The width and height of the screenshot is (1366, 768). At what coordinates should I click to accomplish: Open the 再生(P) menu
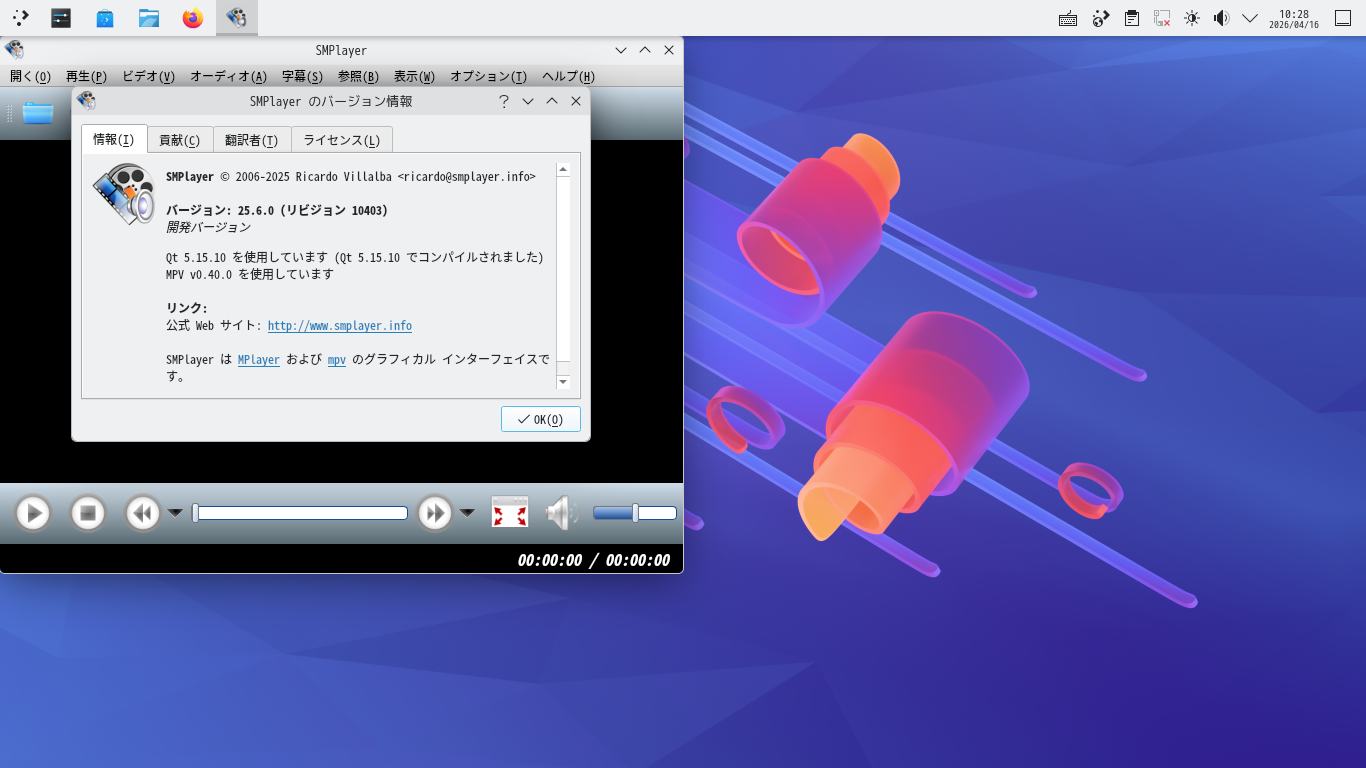tap(86, 77)
